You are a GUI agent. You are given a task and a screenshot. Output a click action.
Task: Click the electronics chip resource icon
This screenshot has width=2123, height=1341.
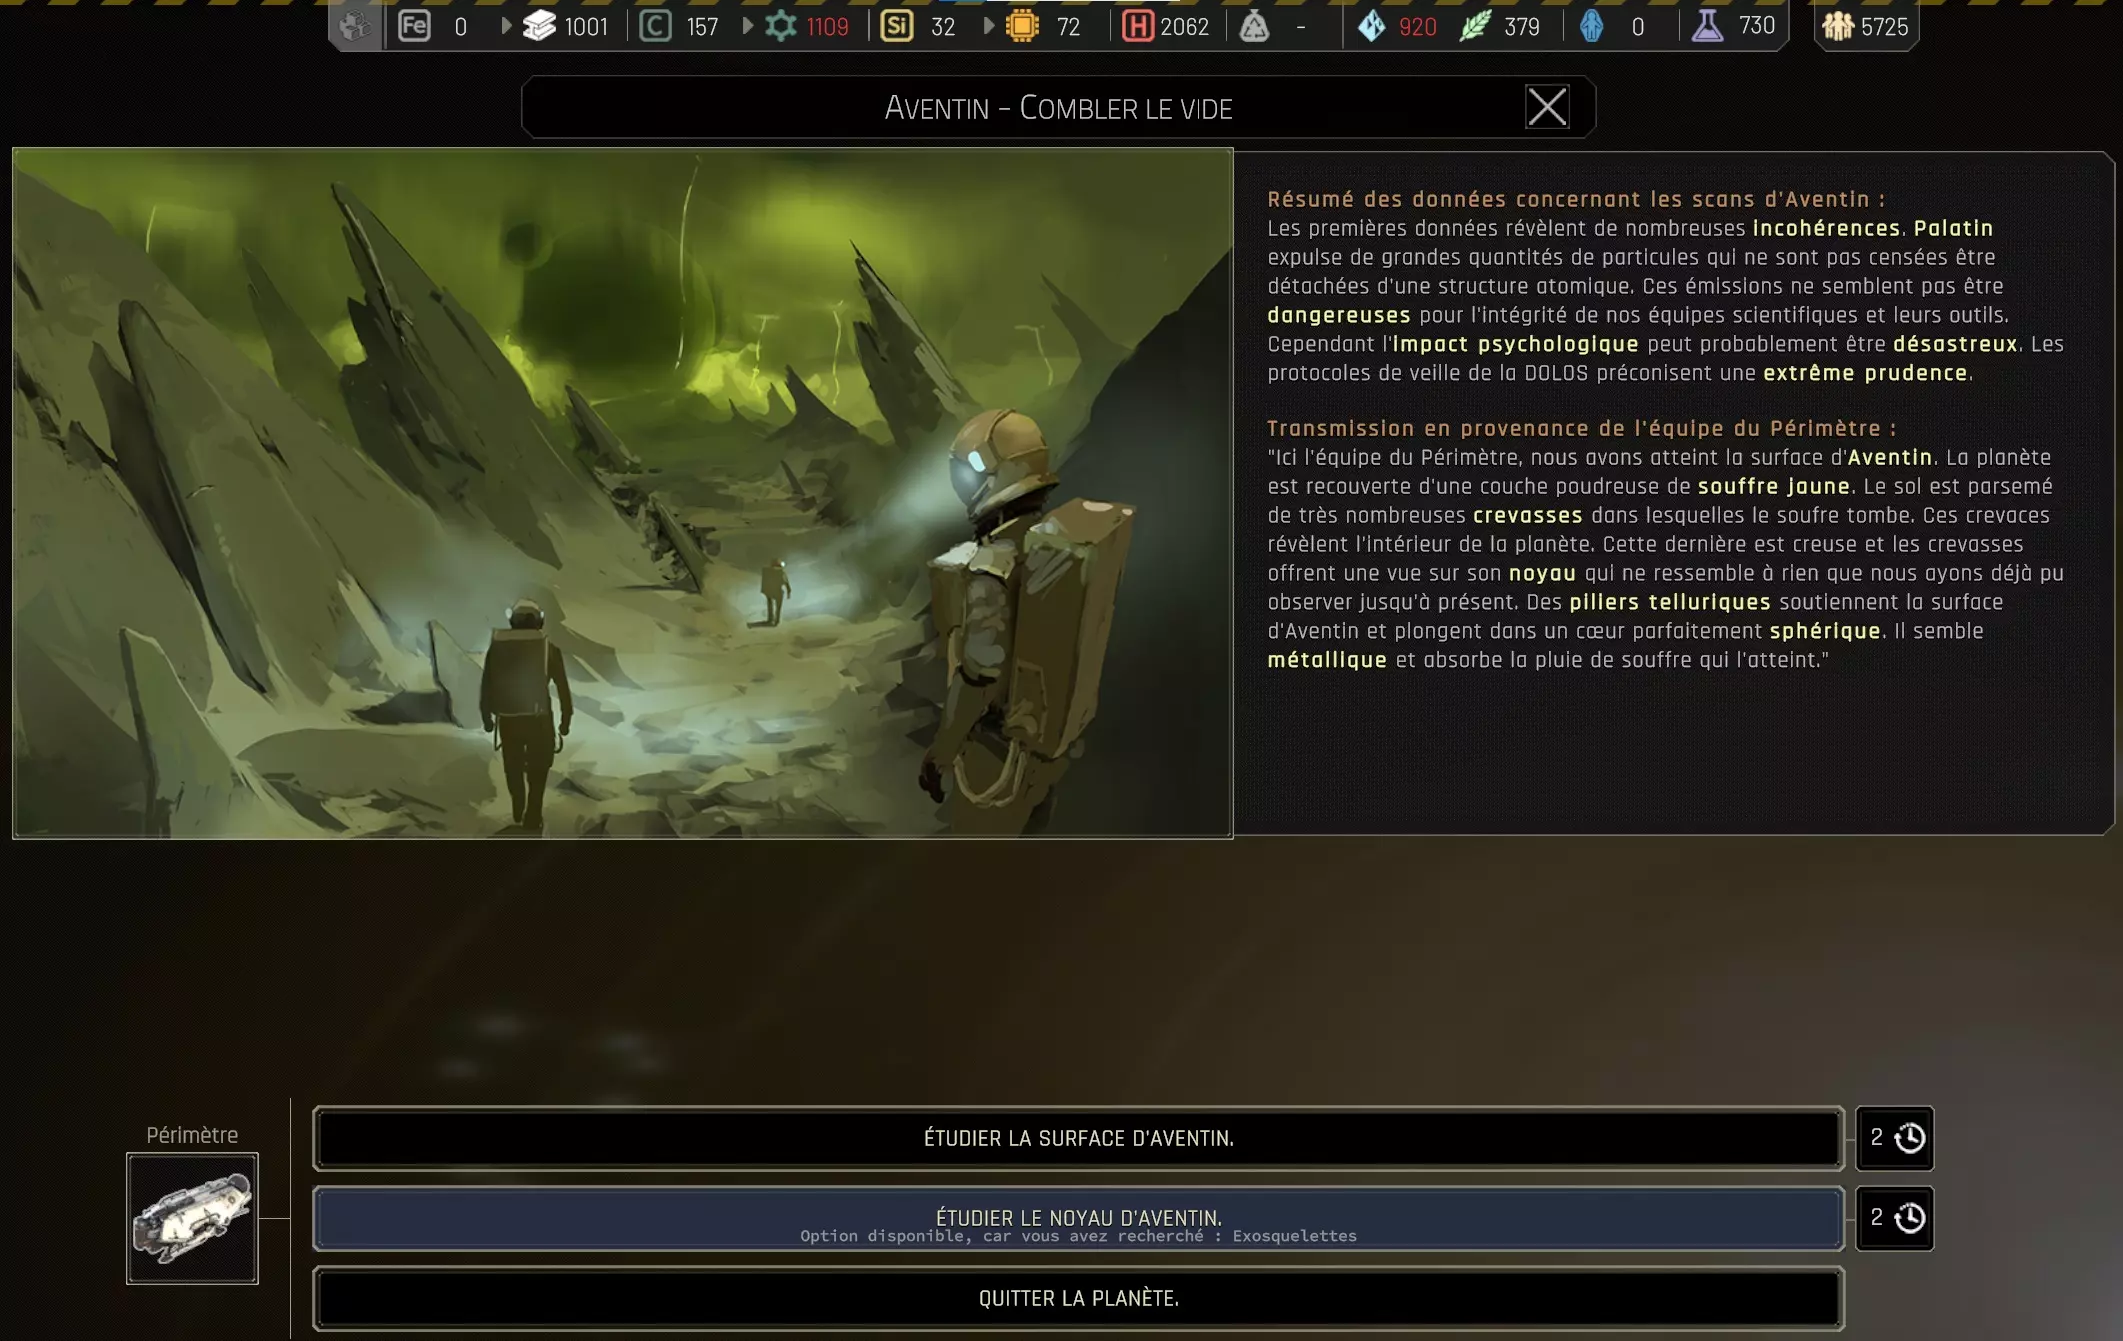tap(1022, 26)
